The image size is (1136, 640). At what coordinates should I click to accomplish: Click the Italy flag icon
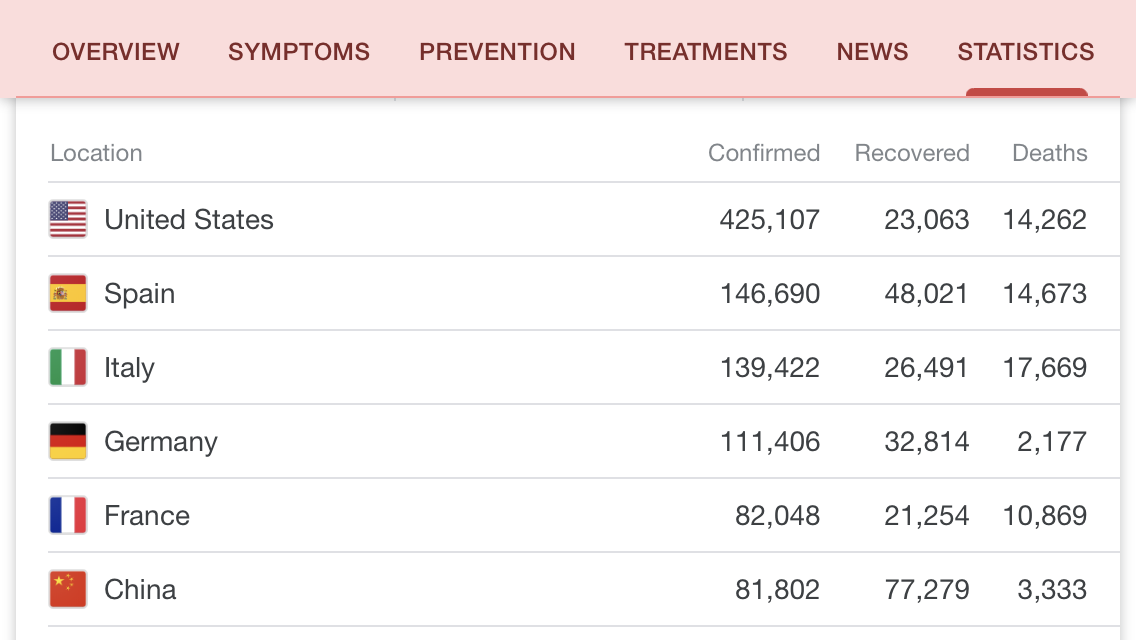tap(68, 367)
